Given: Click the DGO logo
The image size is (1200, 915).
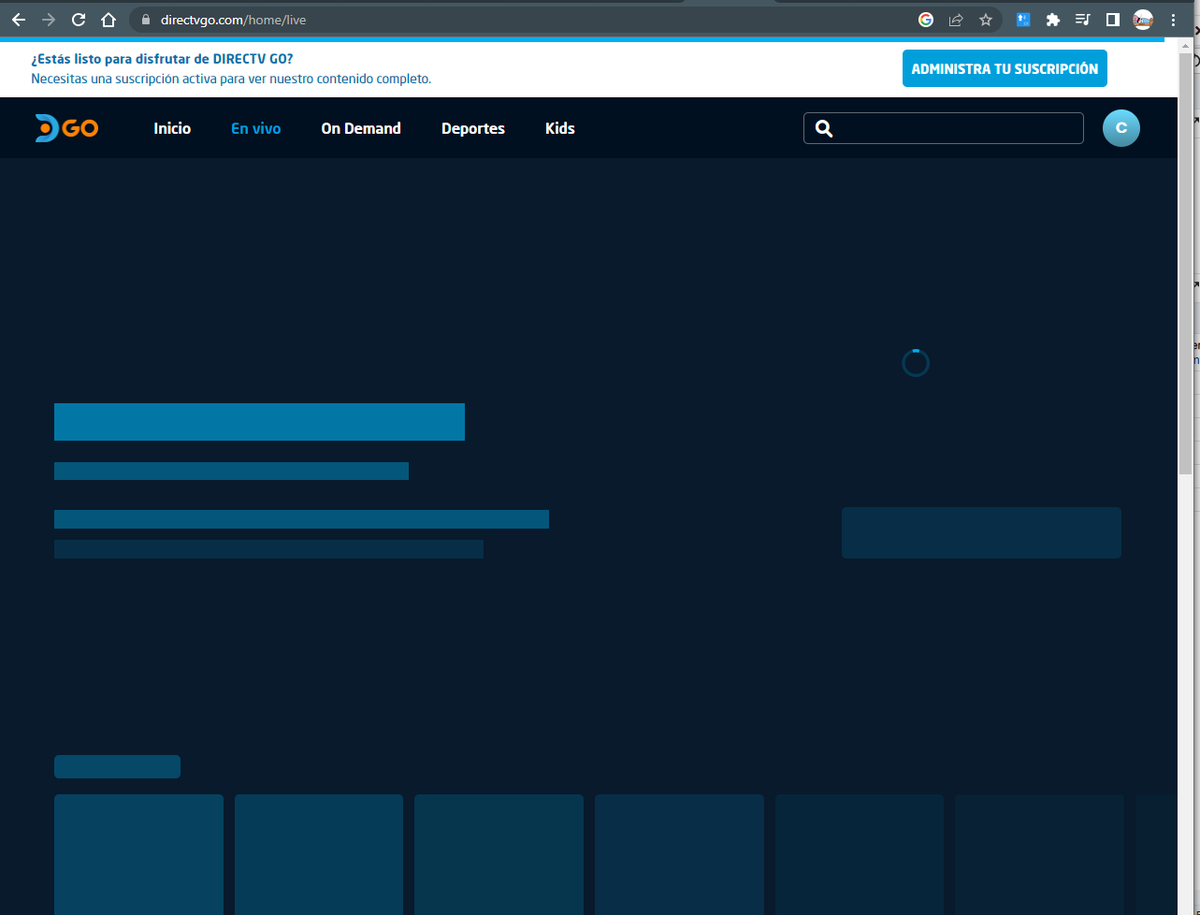Looking at the screenshot, I should click(66, 128).
